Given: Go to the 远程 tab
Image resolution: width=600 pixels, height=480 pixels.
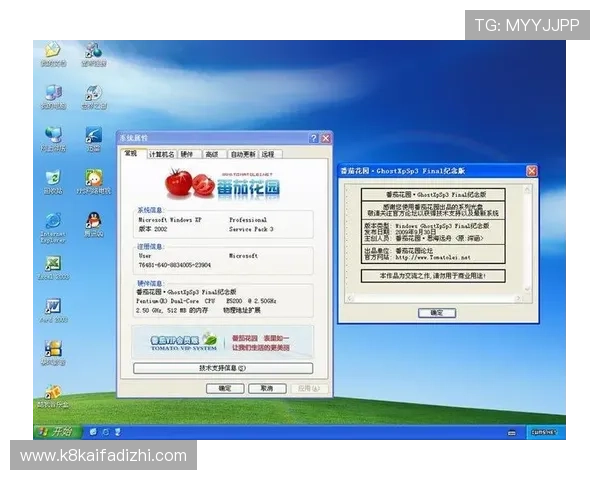Looking at the screenshot, I should click(x=268, y=154).
